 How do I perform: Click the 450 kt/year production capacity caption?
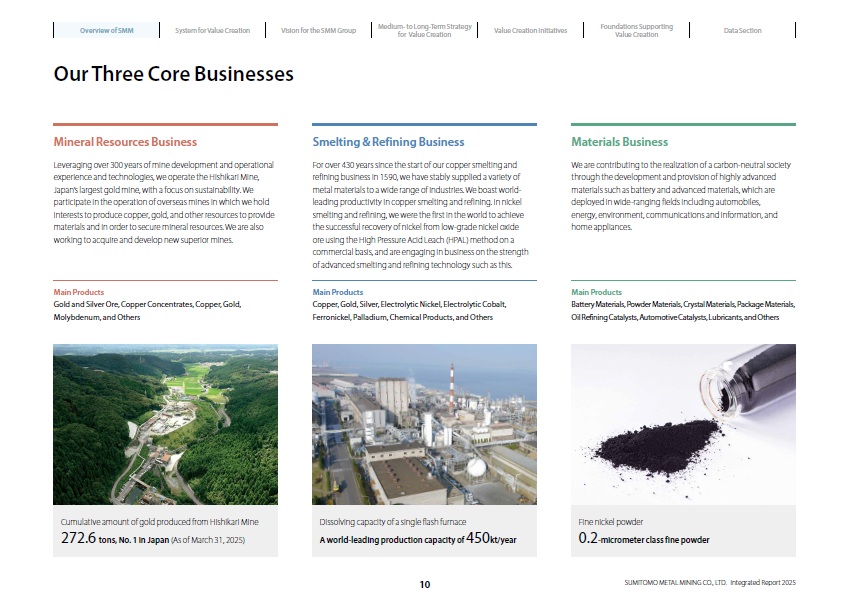point(417,539)
